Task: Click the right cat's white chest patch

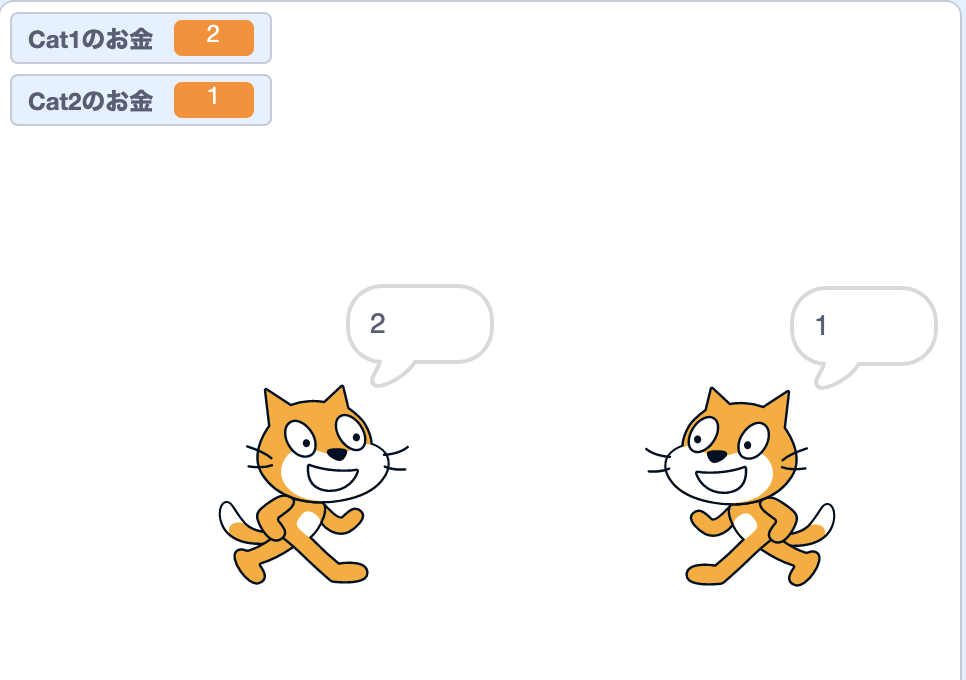Action: coord(744,525)
